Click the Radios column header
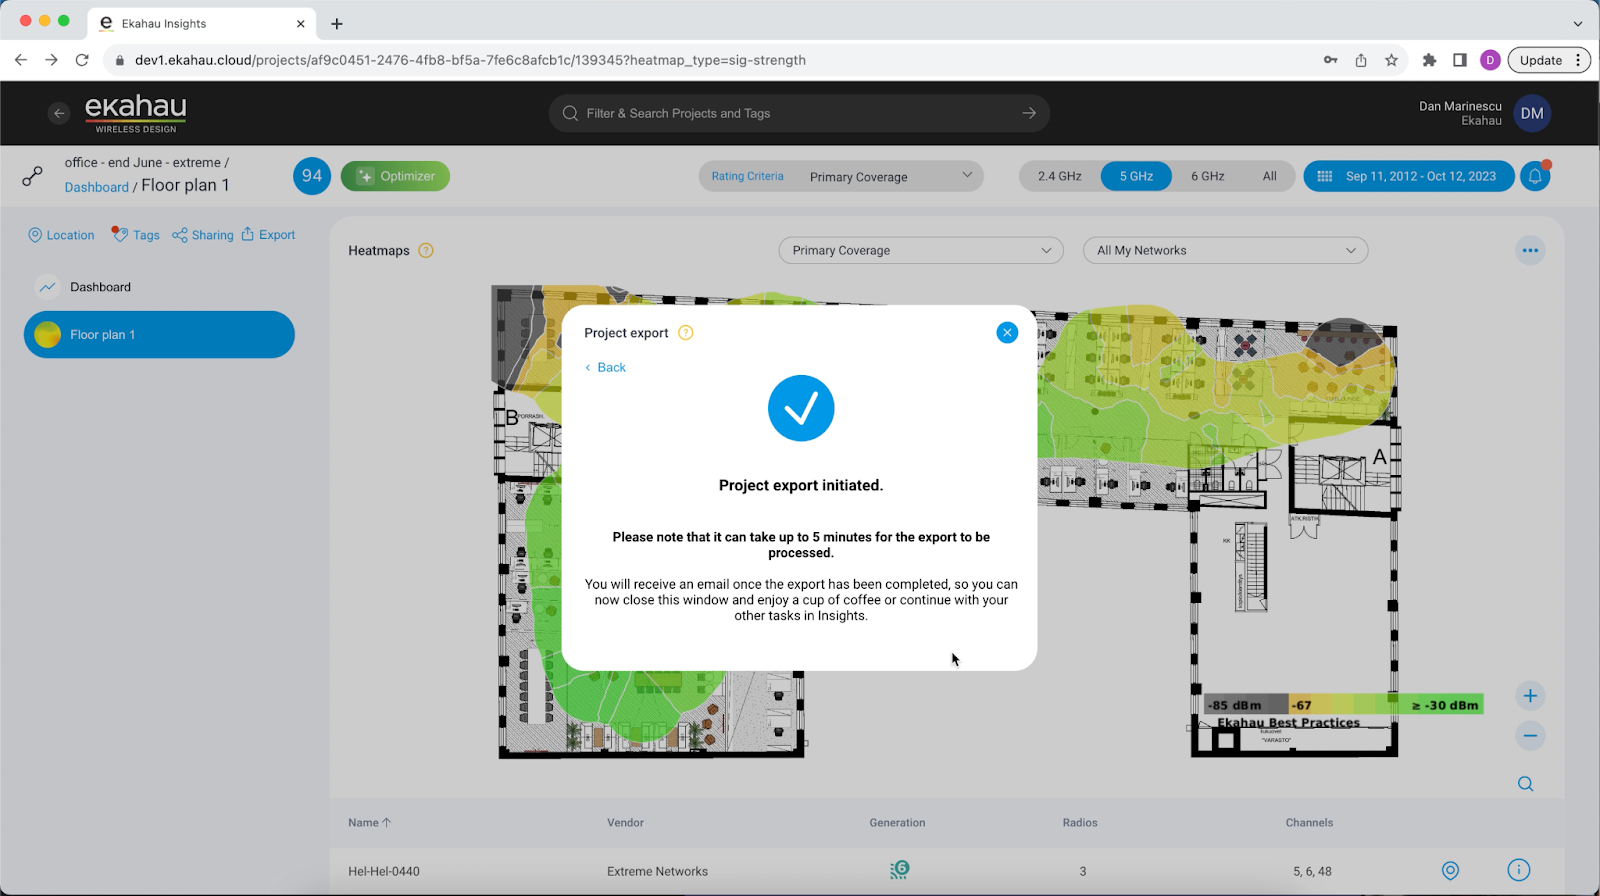This screenshot has width=1600, height=896. pyautogui.click(x=1080, y=823)
